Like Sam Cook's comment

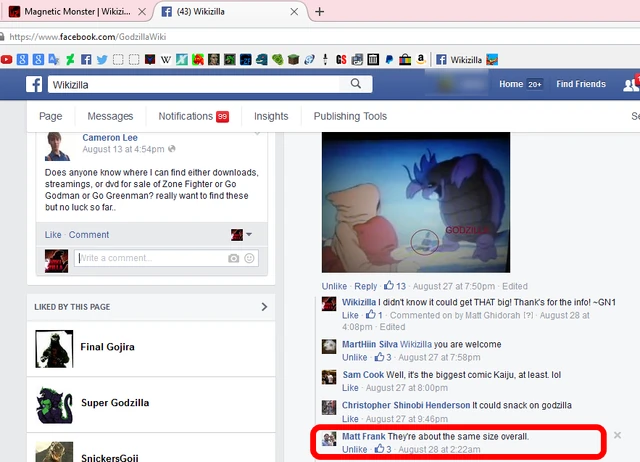pos(350,388)
